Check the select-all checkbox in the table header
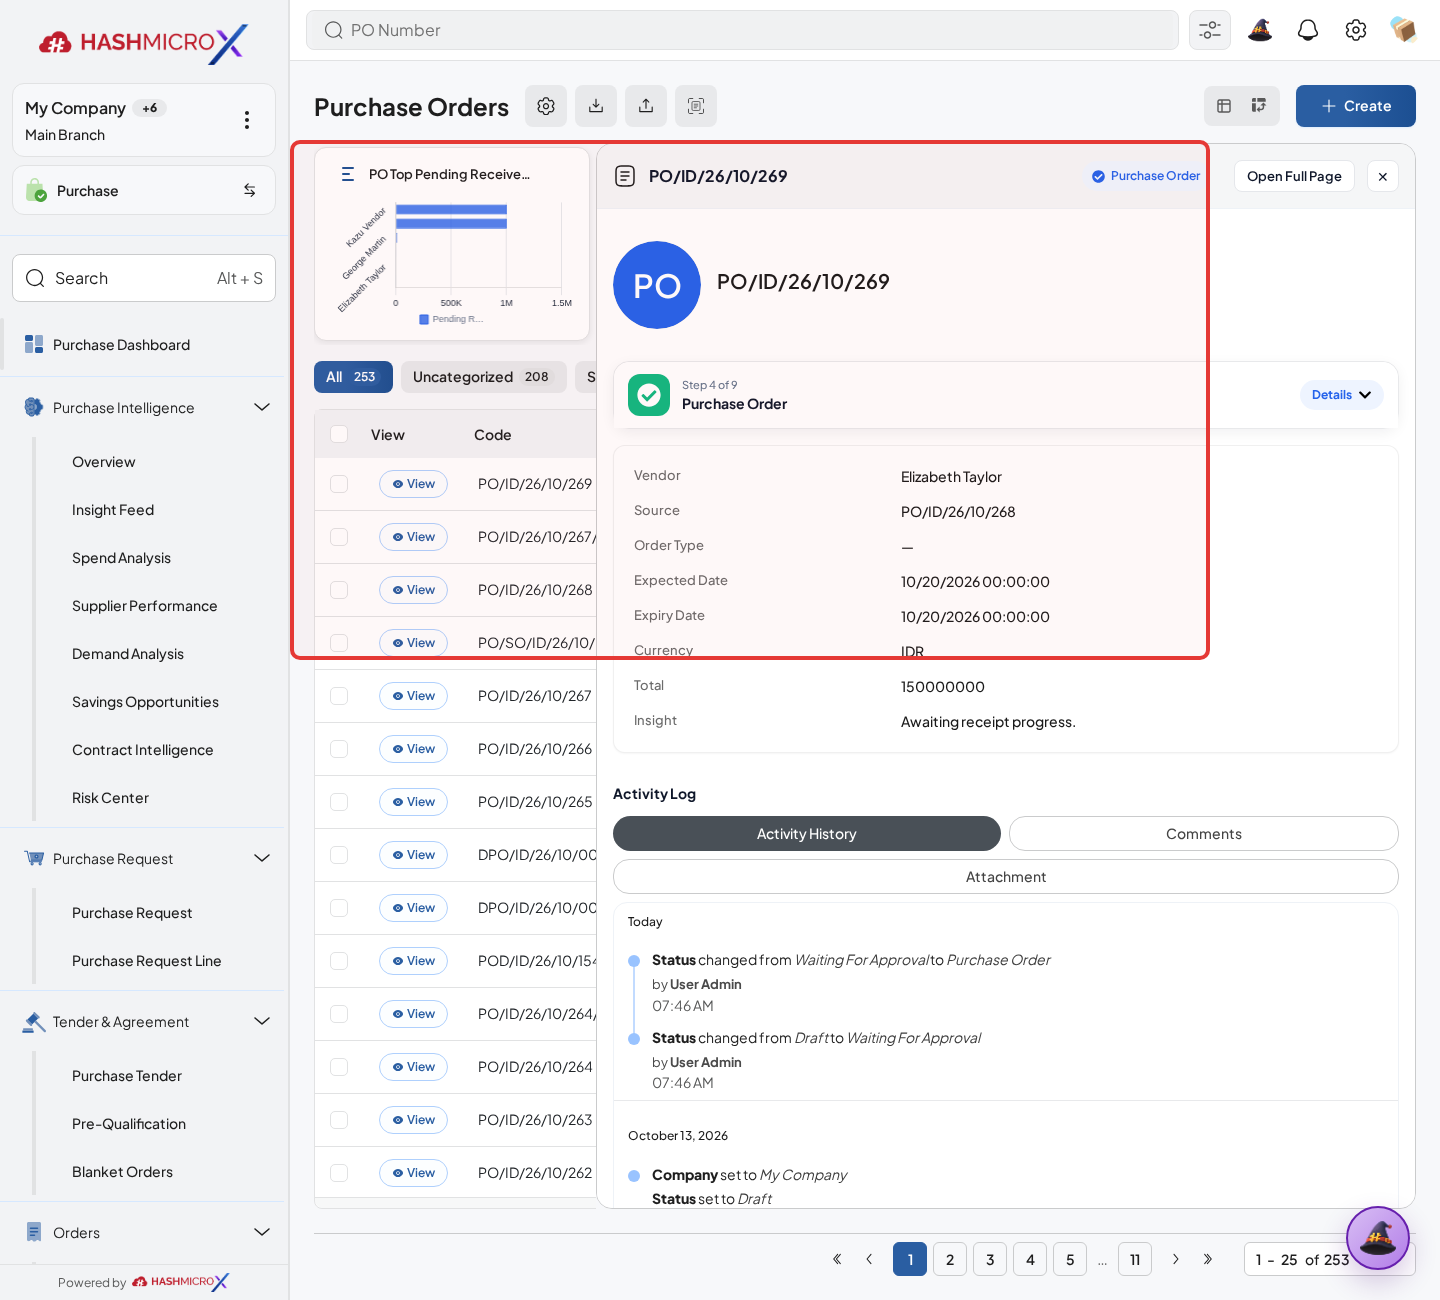Screen dimensions: 1440x1300 (x=339, y=434)
